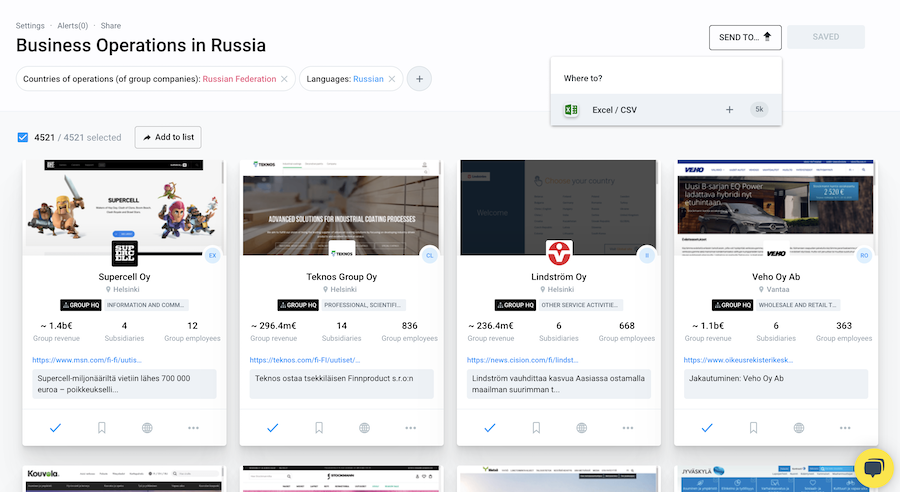Add a new filter with the plus button
The height and width of the screenshot is (492, 900).
[419, 79]
